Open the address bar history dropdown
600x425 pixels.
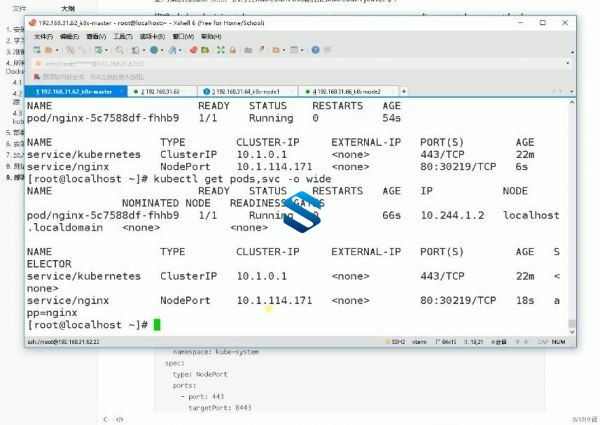coord(567,64)
